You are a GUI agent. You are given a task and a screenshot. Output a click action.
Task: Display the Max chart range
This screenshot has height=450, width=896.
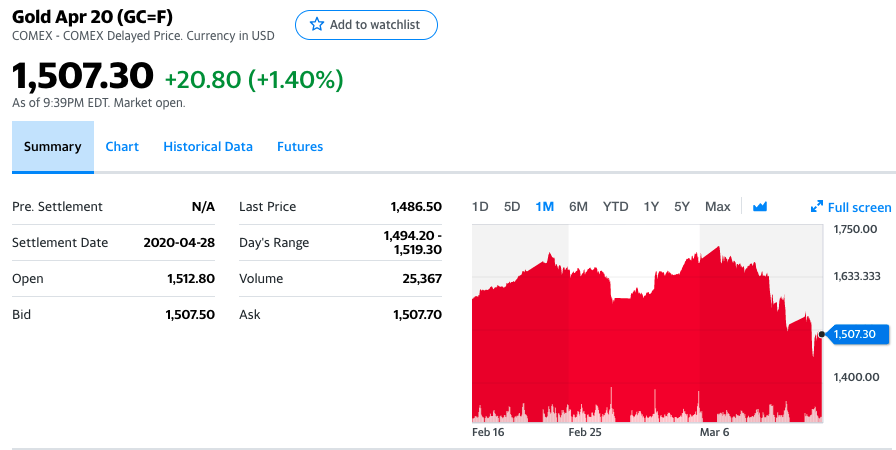(717, 207)
